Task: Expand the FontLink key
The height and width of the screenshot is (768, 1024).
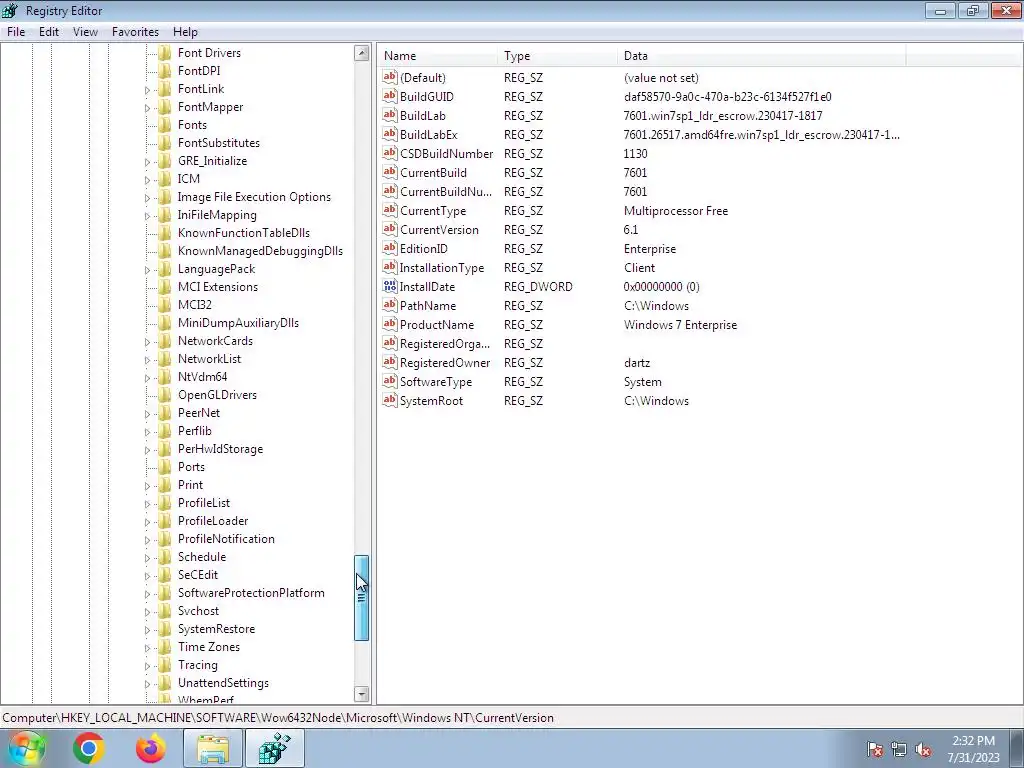Action: (x=147, y=89)
